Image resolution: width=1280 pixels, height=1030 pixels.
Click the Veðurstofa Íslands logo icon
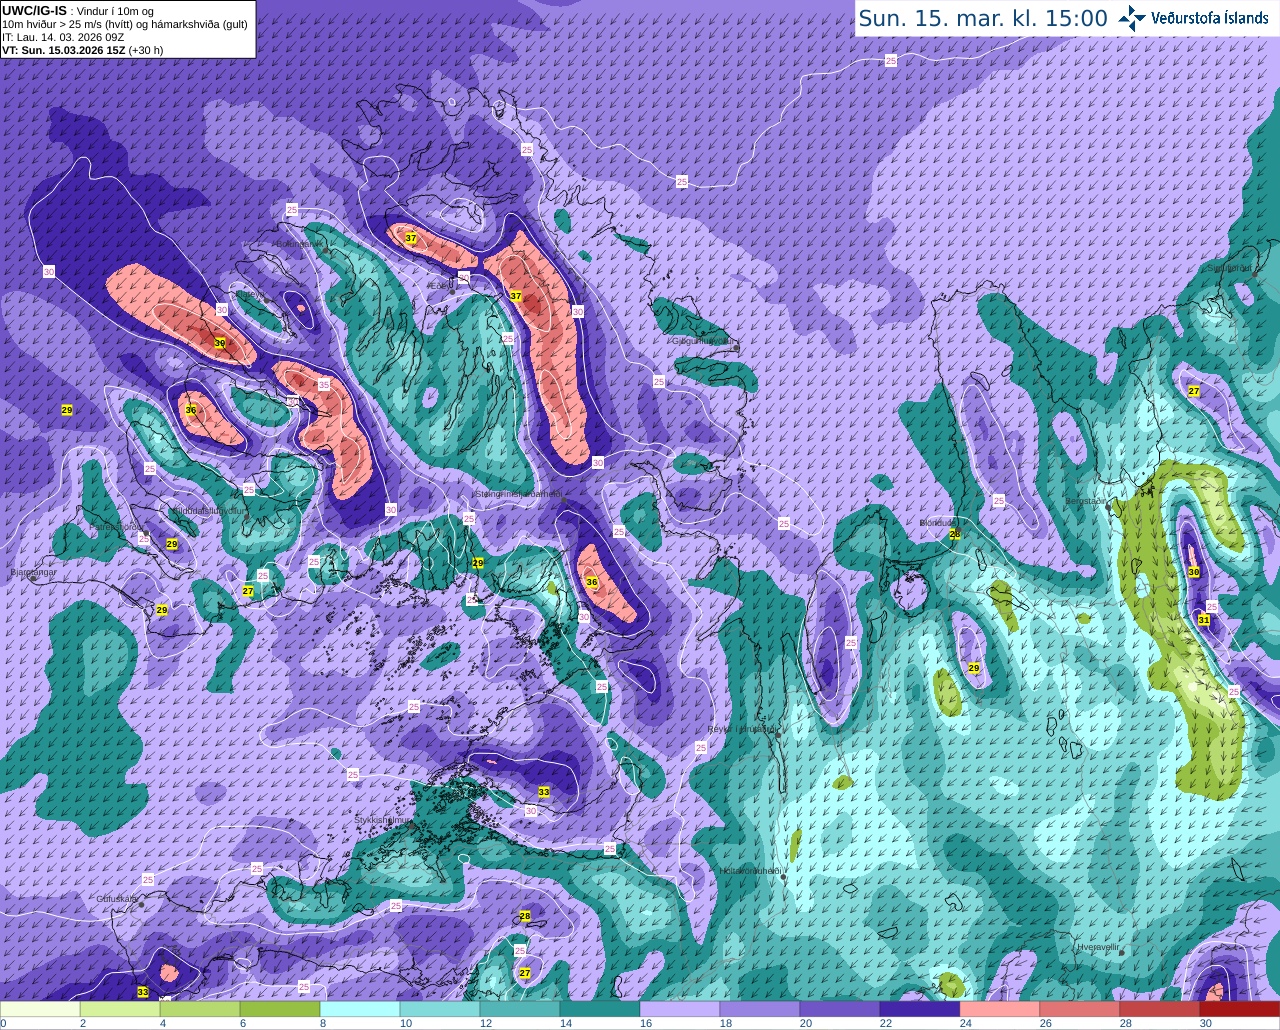coord(1132,17)
